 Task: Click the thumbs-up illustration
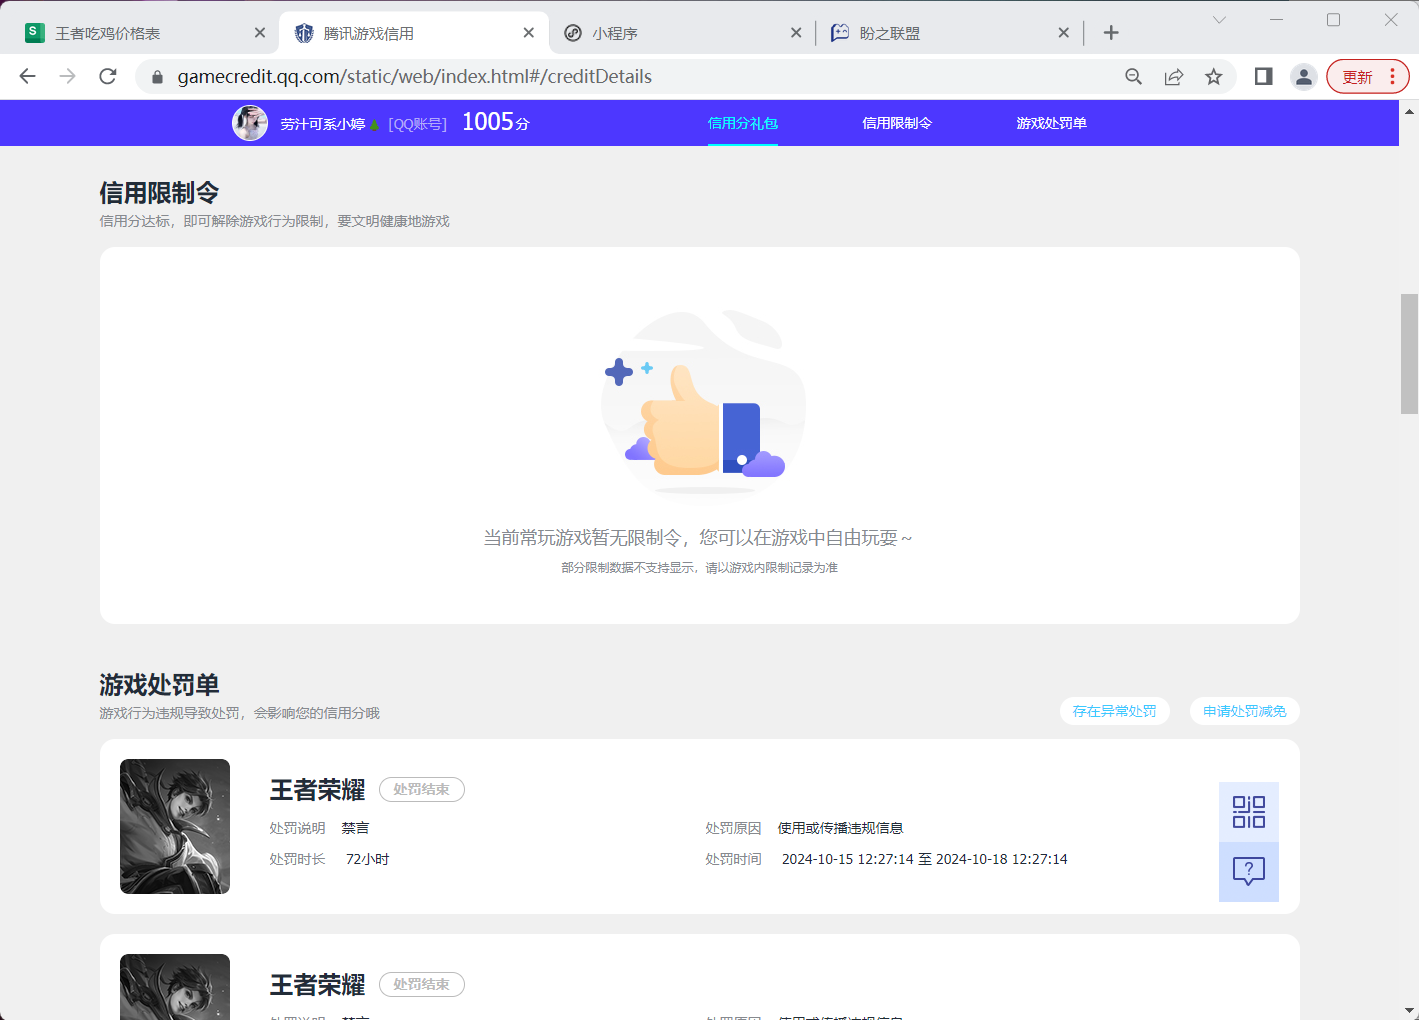[x=704, y=402]
